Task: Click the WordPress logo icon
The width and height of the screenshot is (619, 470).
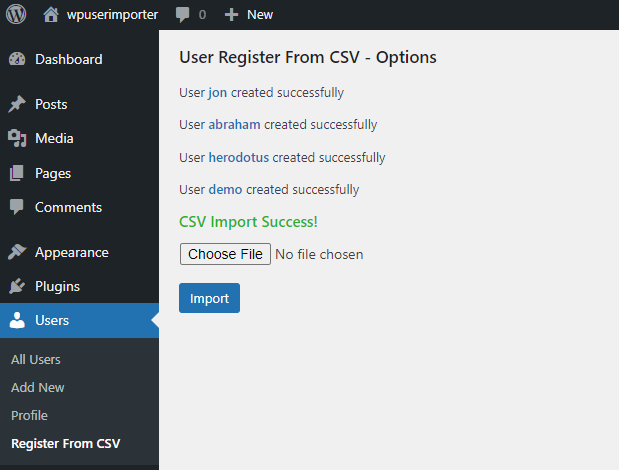Action: 17,14
